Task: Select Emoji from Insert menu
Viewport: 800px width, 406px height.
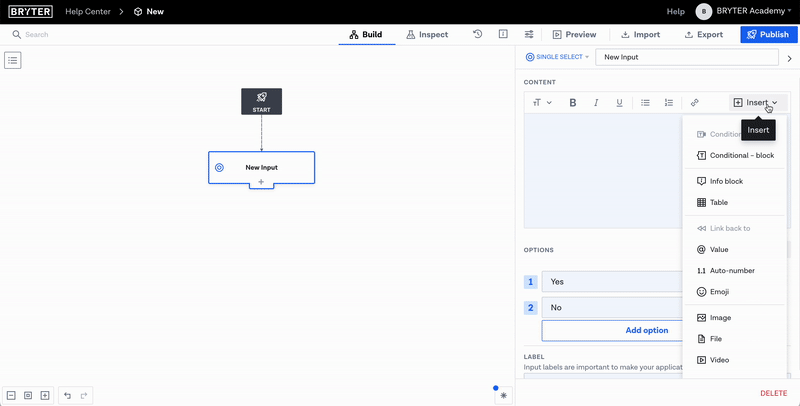Action: click(719, 291)
